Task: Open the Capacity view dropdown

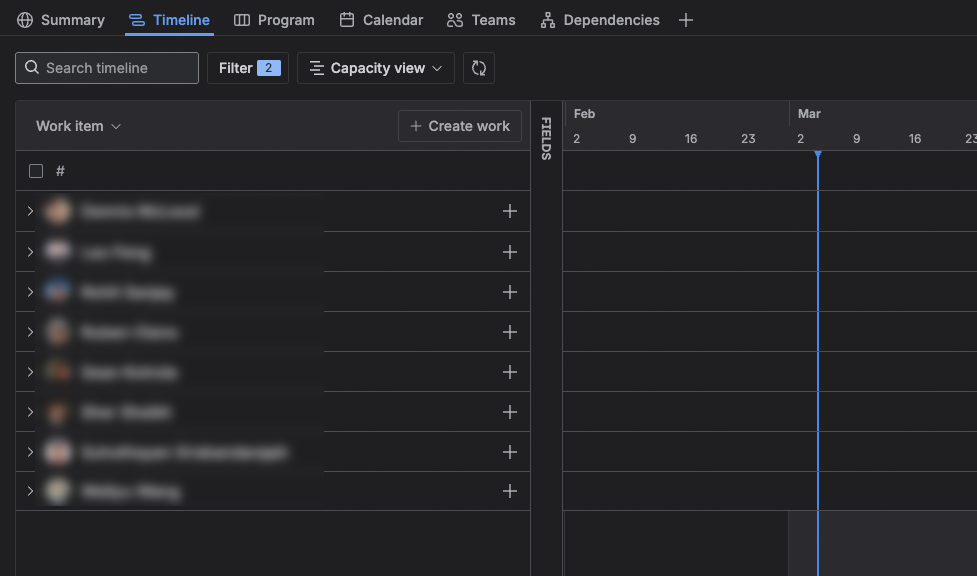Action: click(376, 68)
